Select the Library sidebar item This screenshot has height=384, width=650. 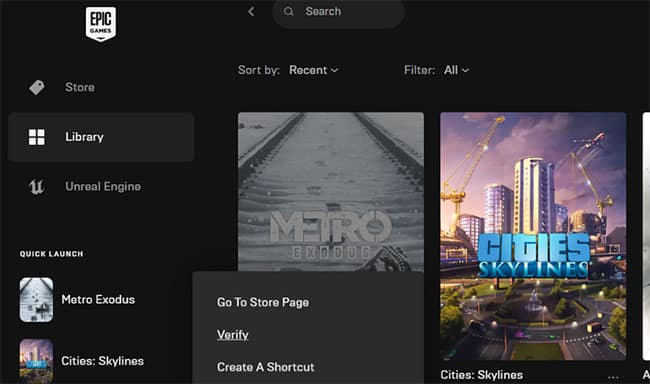pyautogui.click(x=101, y=137)
